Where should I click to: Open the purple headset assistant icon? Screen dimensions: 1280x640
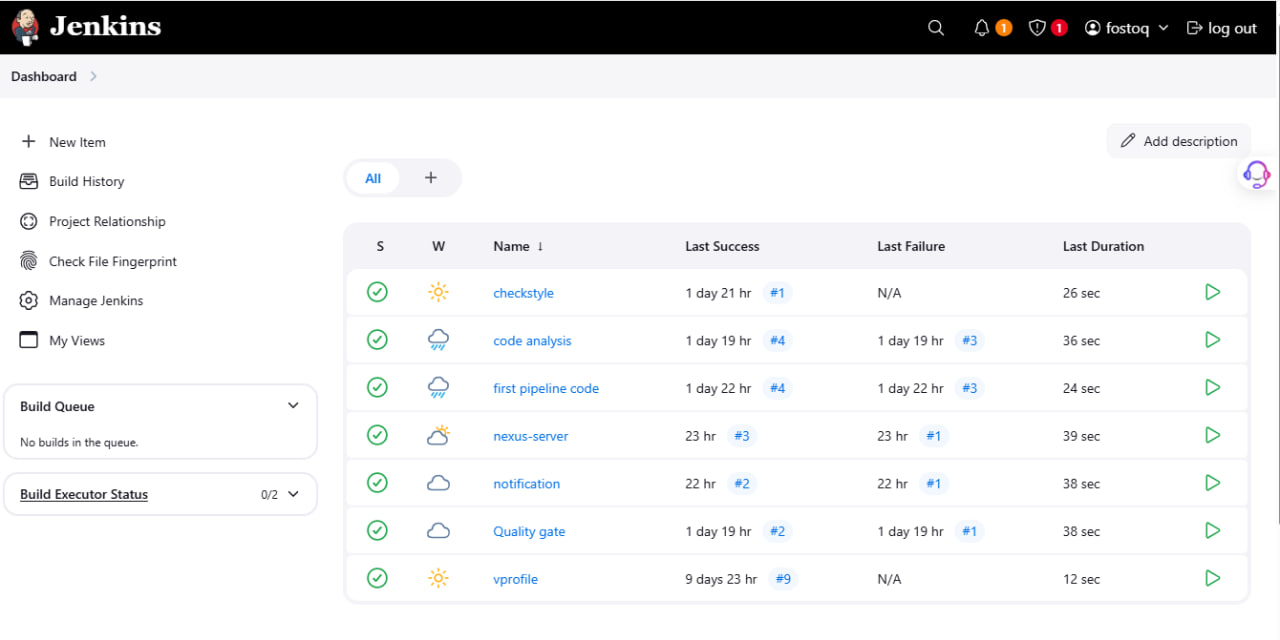coord(1257,174)
